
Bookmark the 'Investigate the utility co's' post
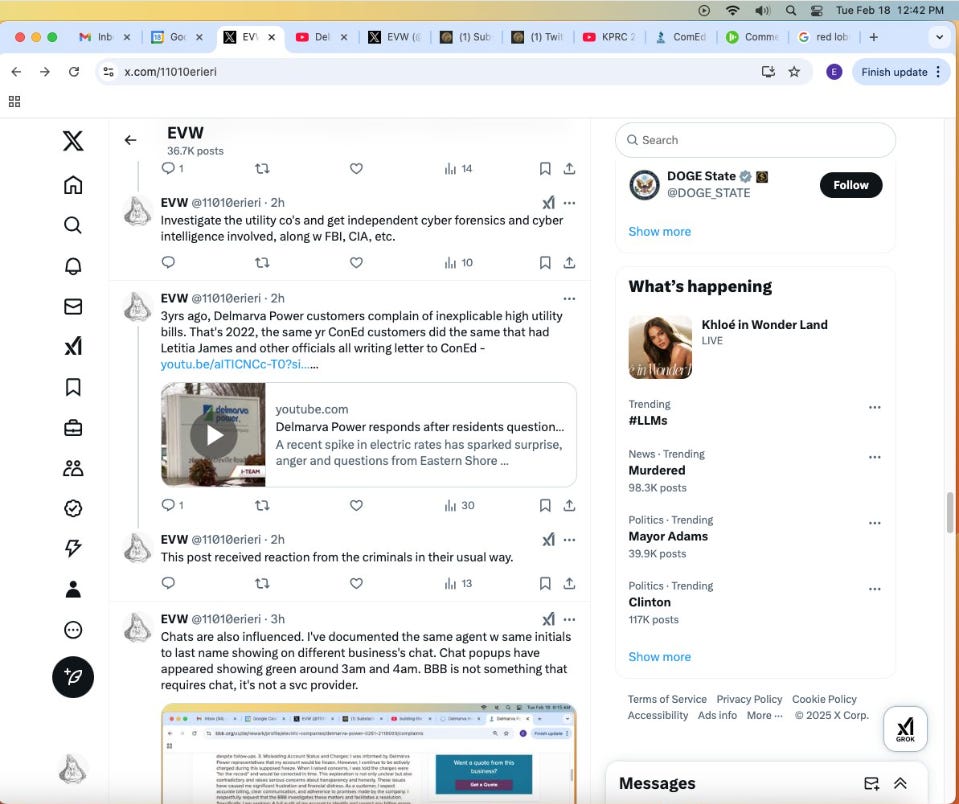pos(545,262)
